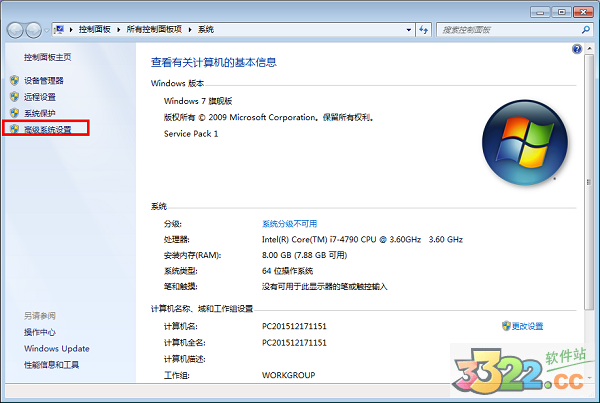Screen dimensions: 600x403
Task: Click the refresh button in address bar
Action: [x=423, y=30]
